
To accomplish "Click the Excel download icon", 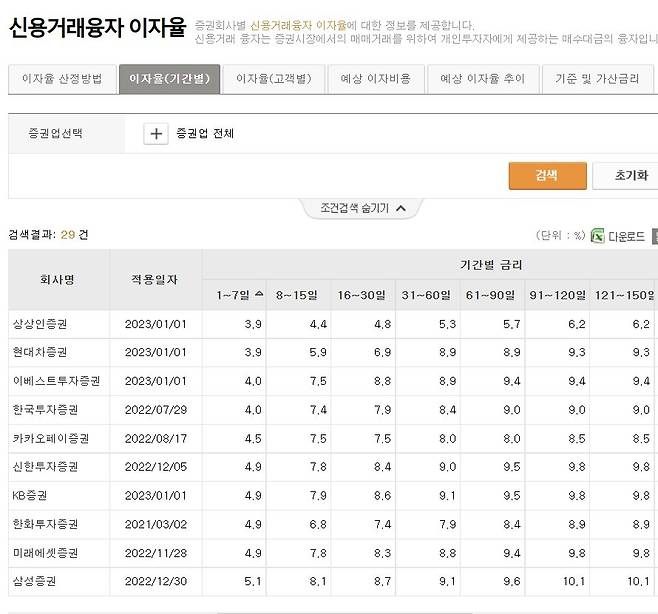I will [x=597, y=236].
